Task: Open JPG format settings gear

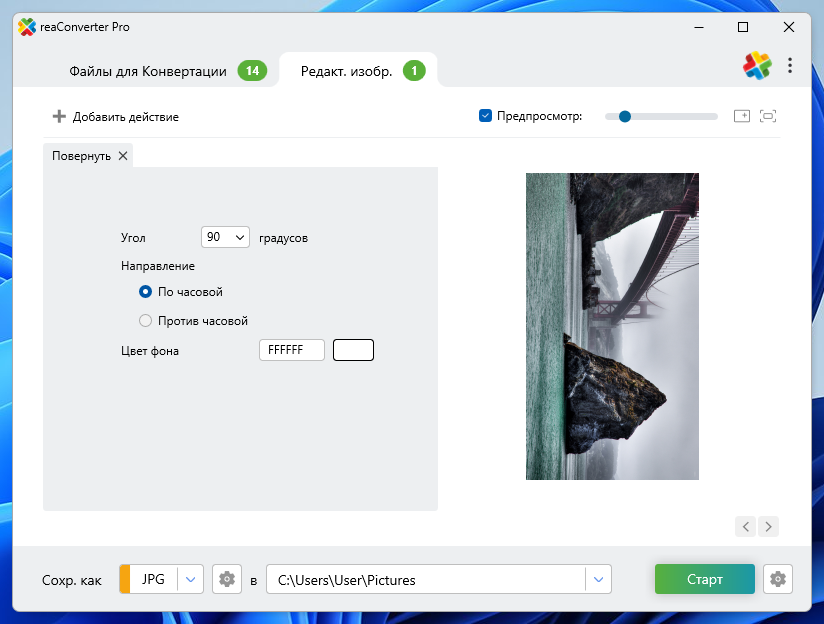Action: tap(227, 579)
